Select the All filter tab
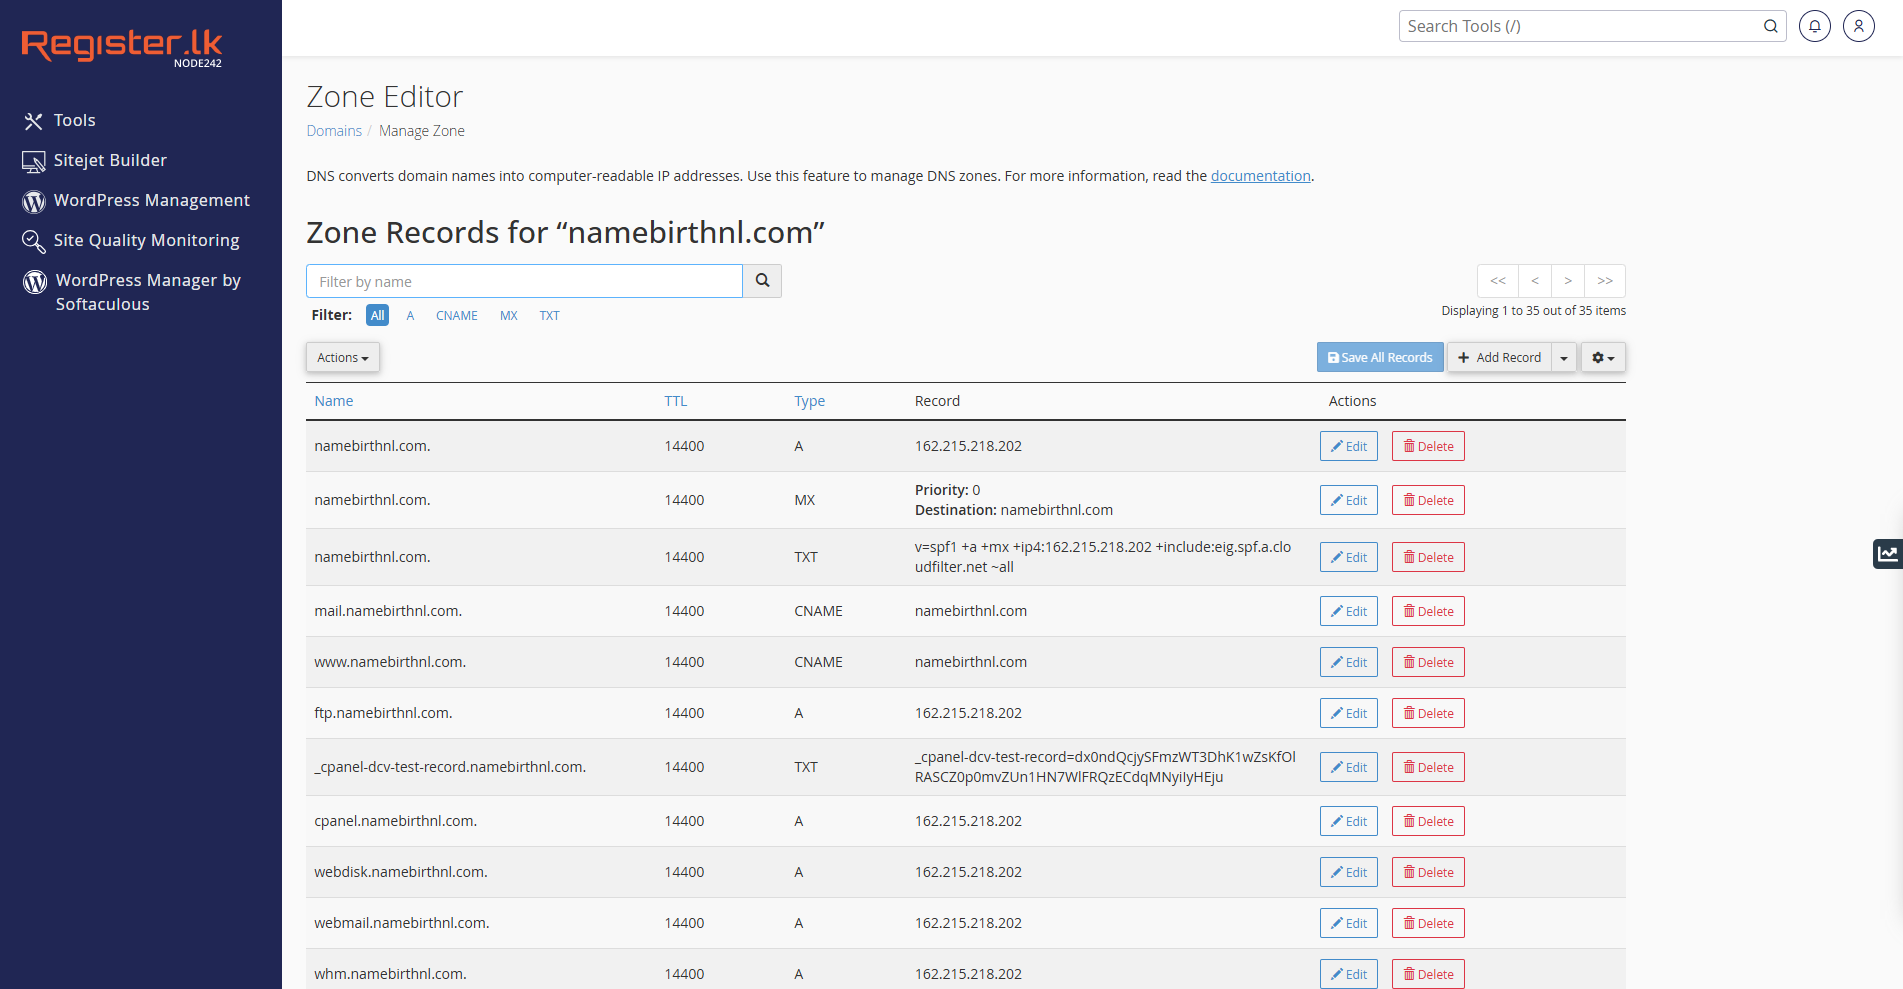 pos(377,315)
